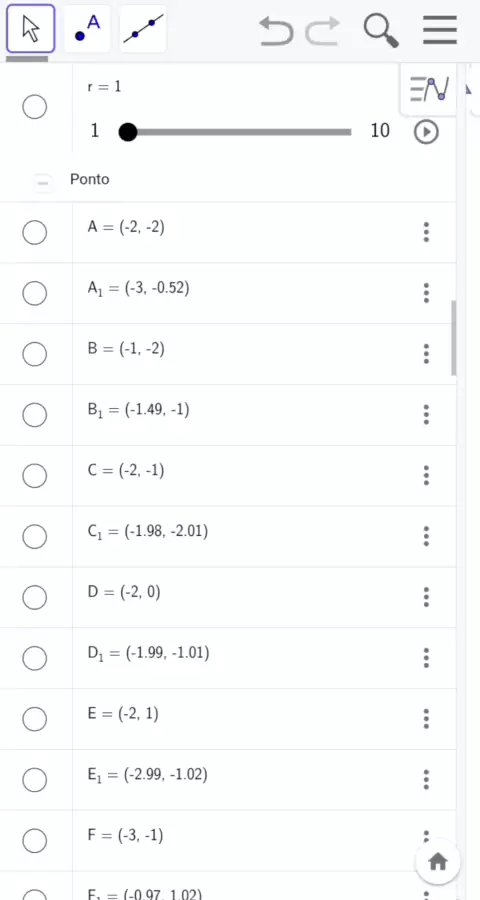Play the slider r animation
Viewport: 480px width, 900px height.
(x=426, y=132)
